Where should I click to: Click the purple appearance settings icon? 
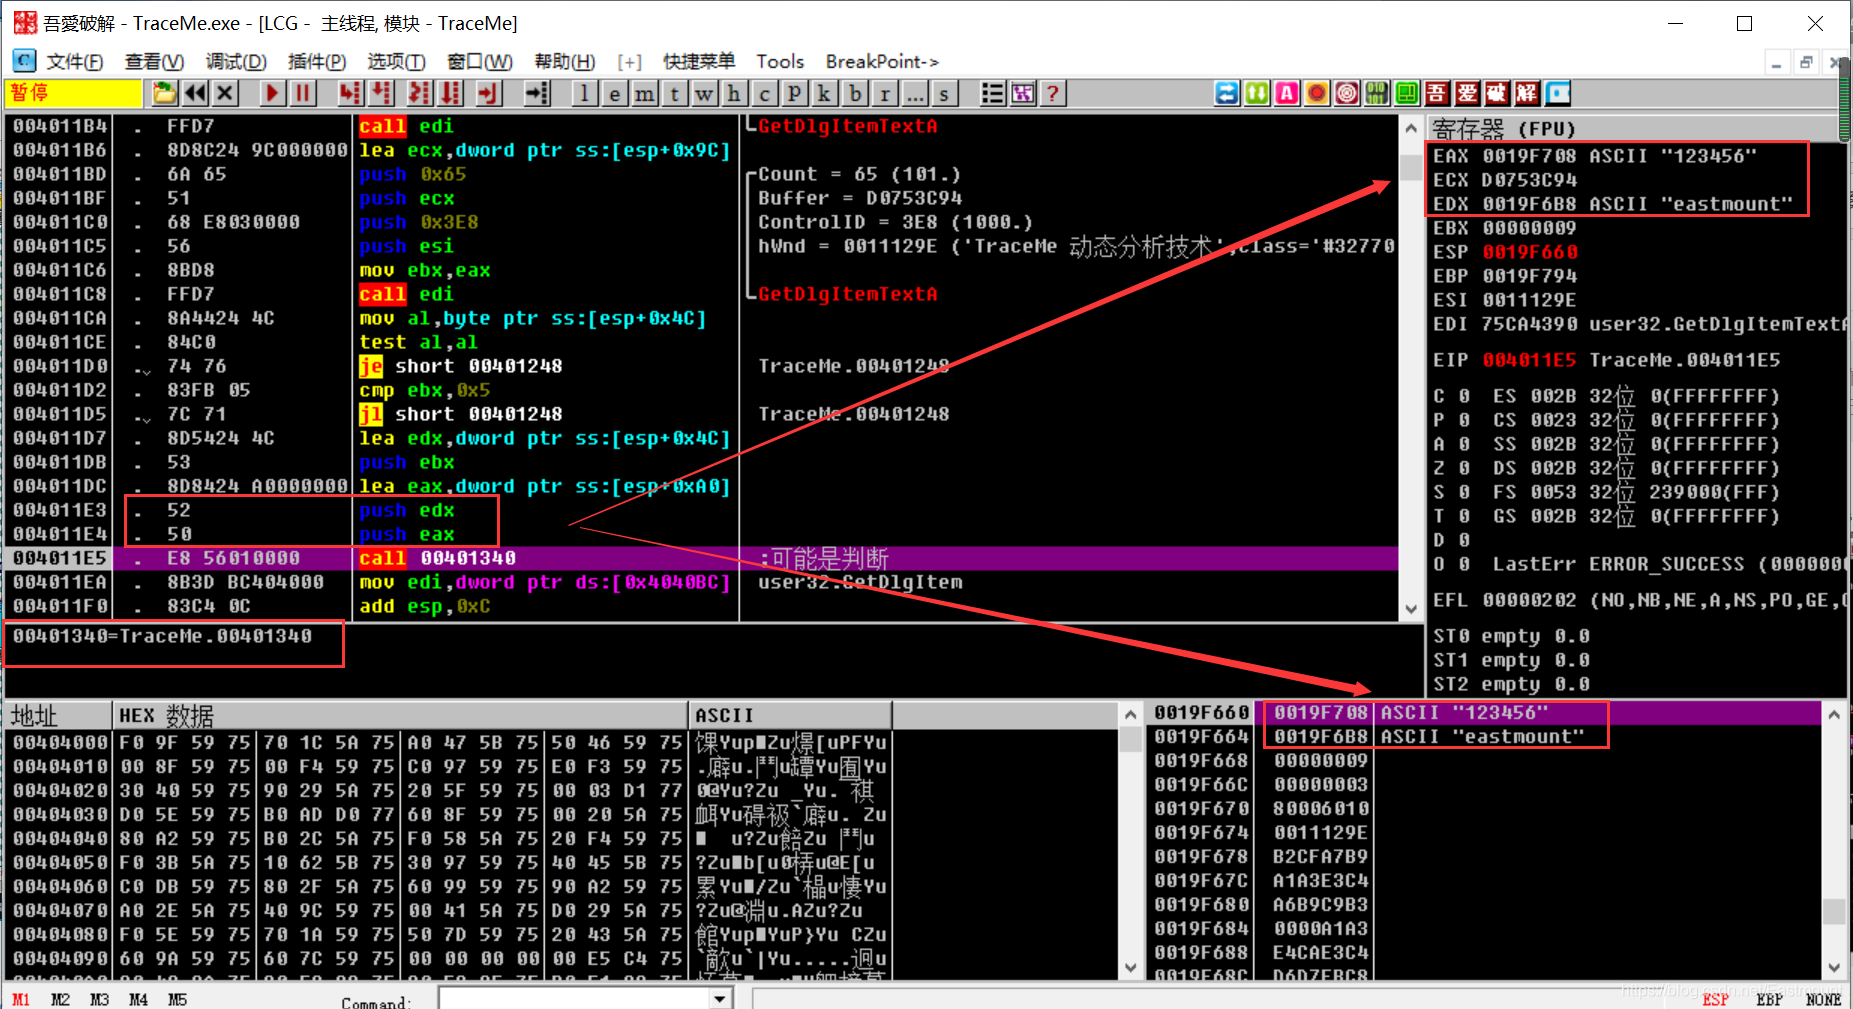[1023, 93]
